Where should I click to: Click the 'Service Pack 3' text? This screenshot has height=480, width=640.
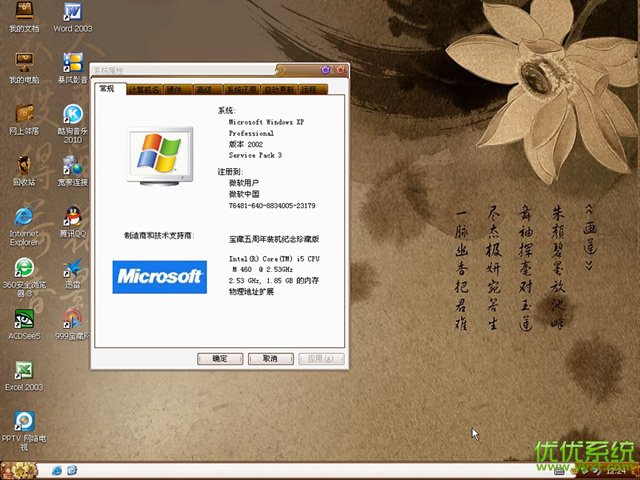click(x=255, y=155)
